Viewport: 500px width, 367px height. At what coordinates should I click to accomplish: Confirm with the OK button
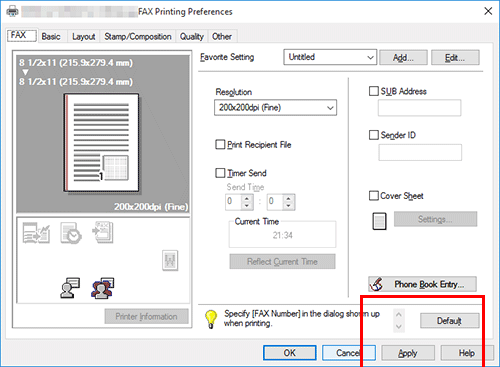(x=290, y=353)
